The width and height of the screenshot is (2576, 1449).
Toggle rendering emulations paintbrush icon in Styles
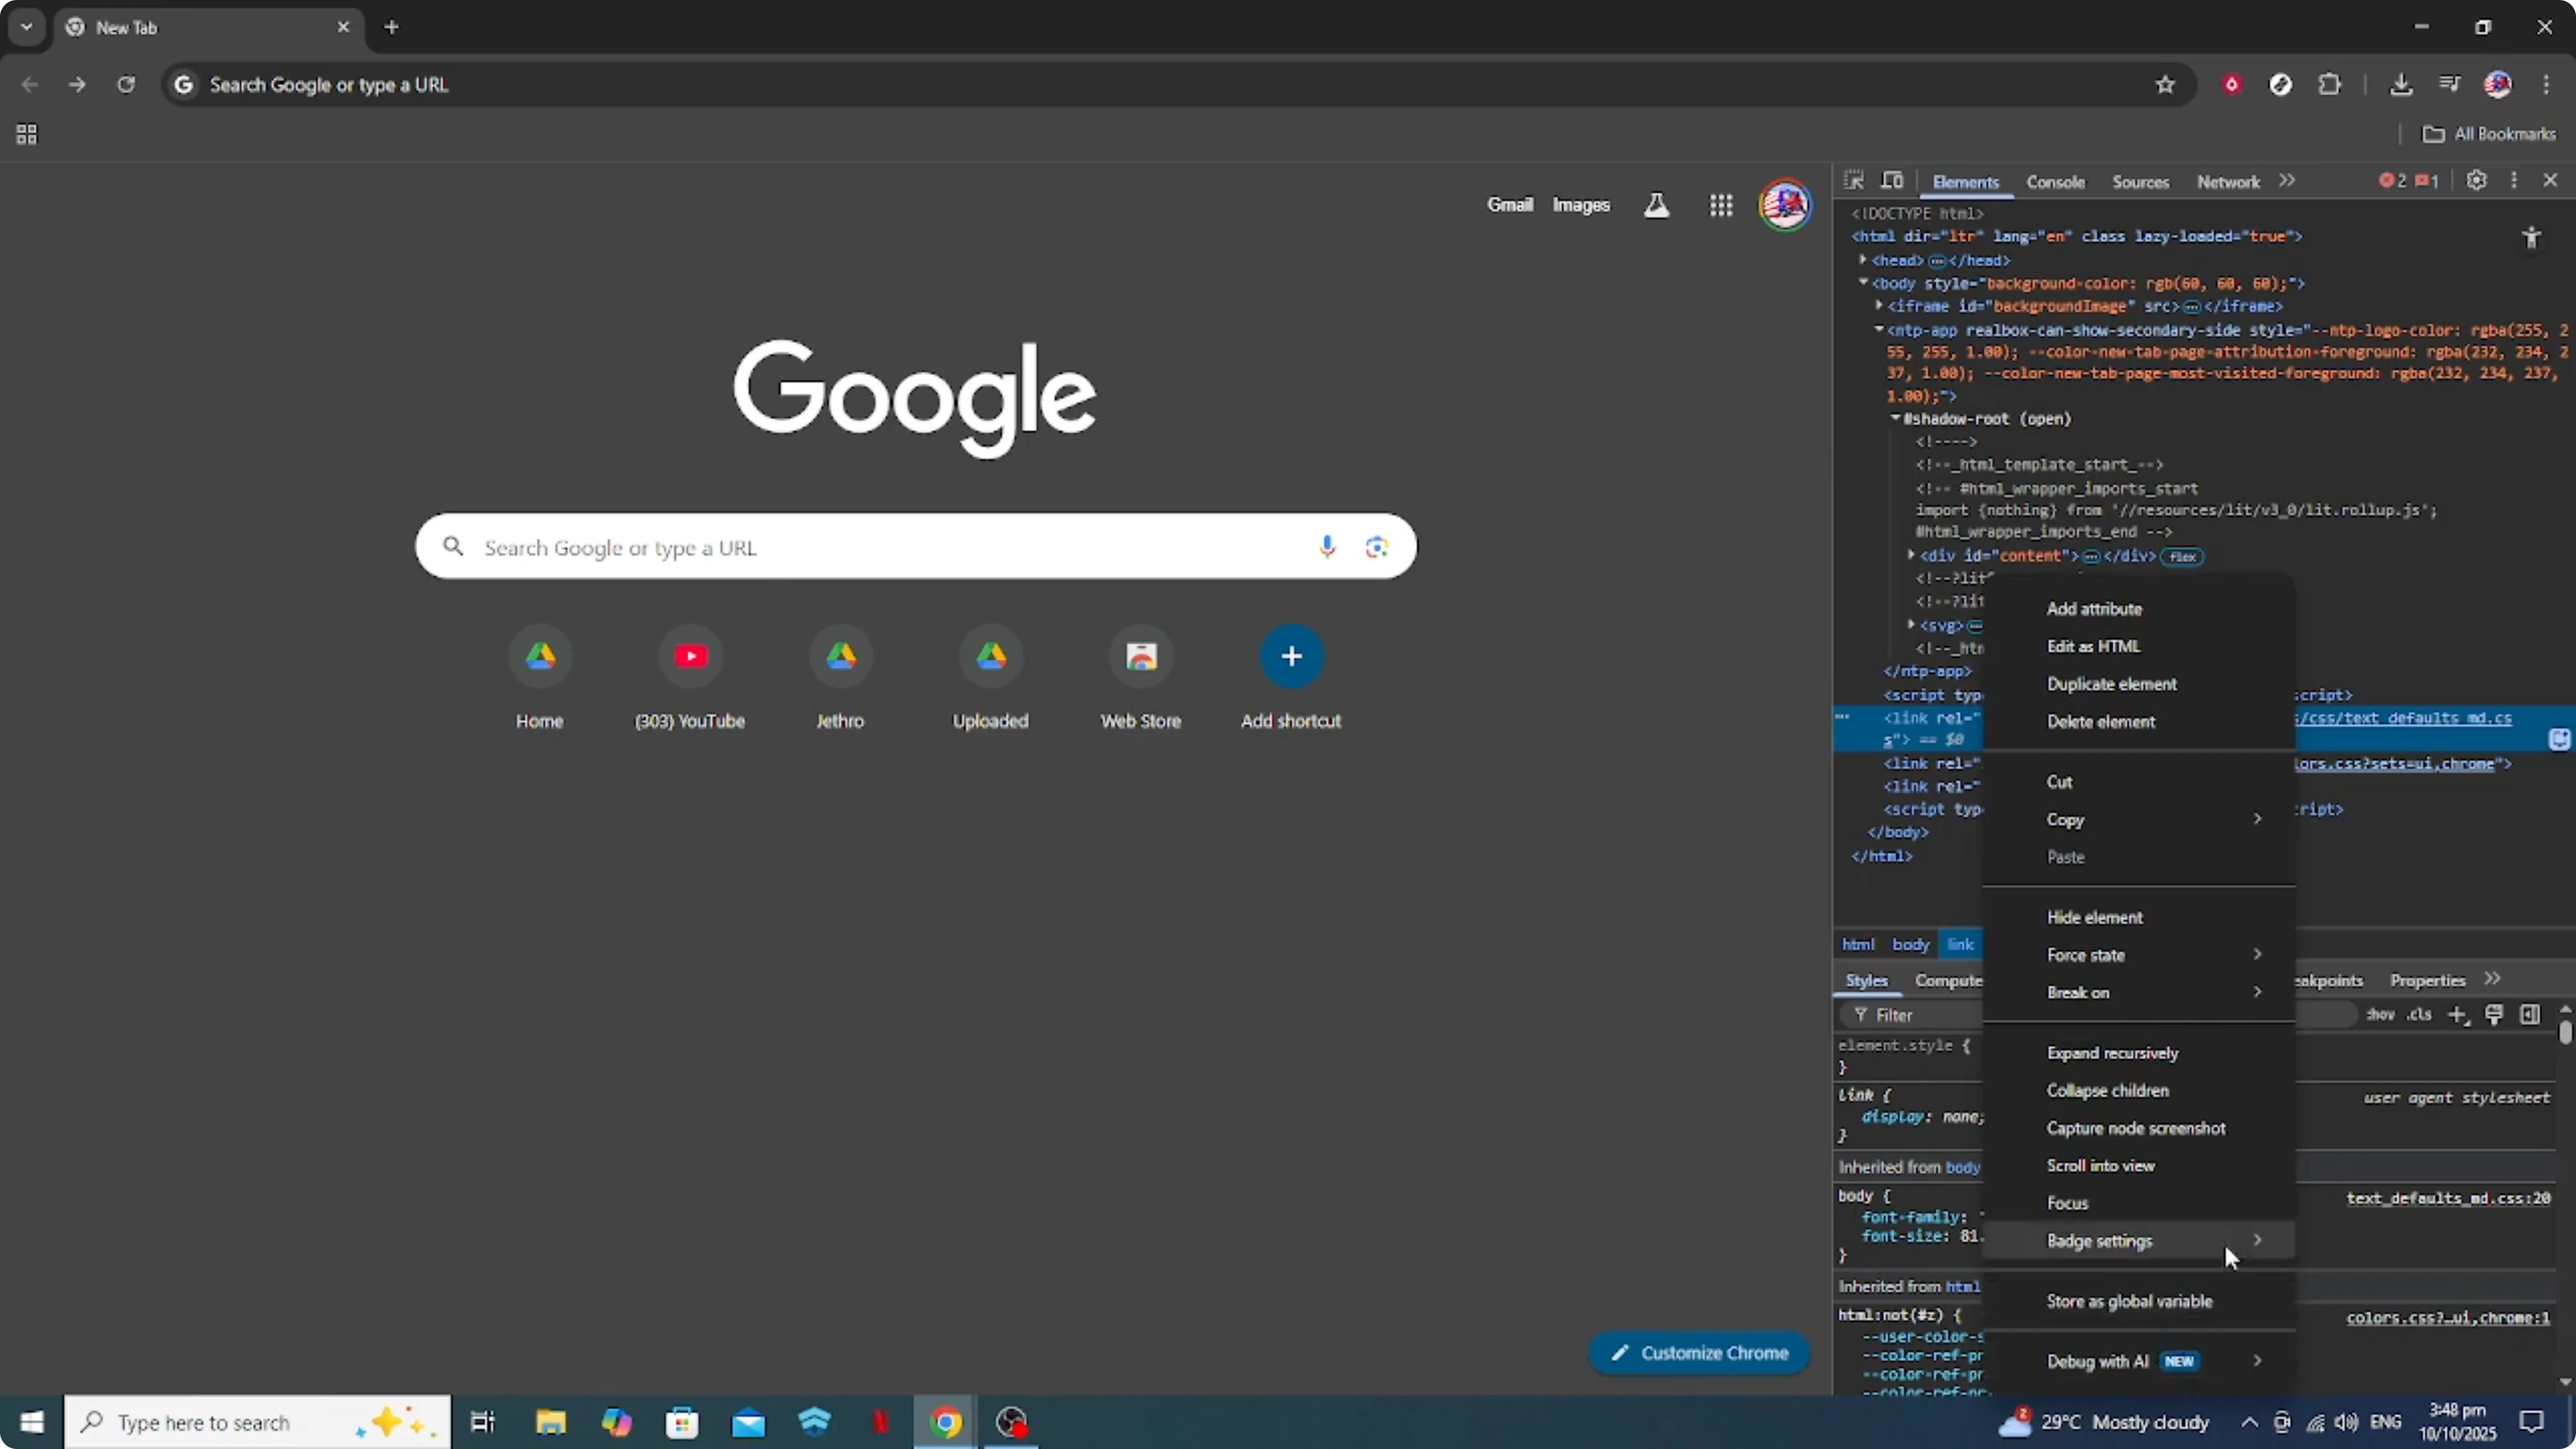[2494, 1015]
